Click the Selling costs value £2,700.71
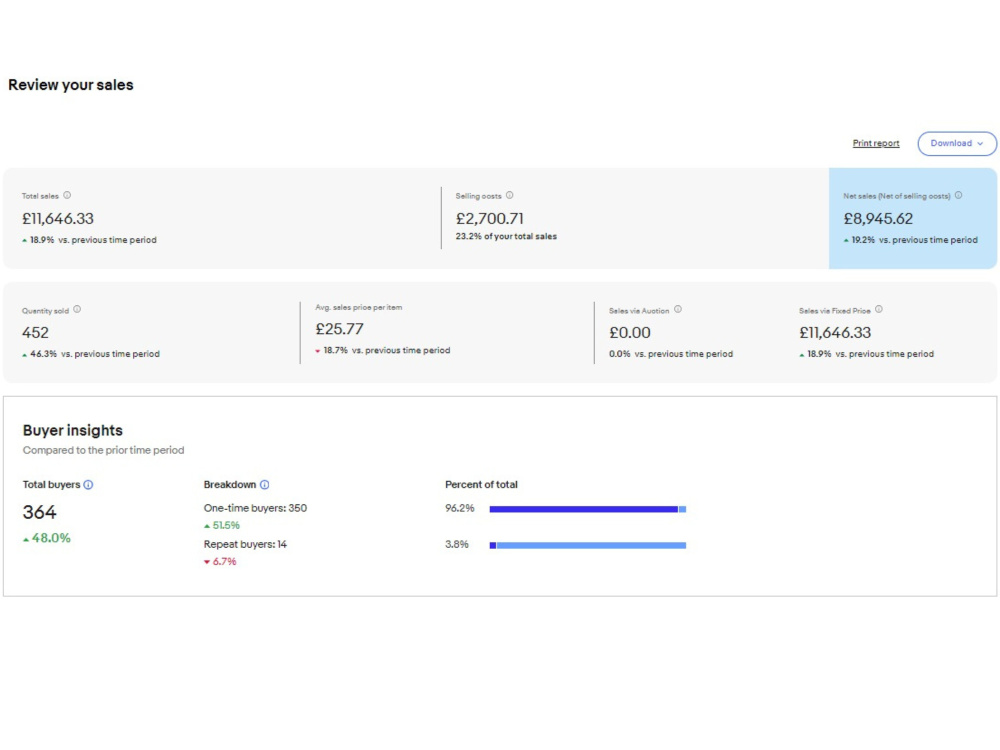1000x750 pixels. point(490,219)
